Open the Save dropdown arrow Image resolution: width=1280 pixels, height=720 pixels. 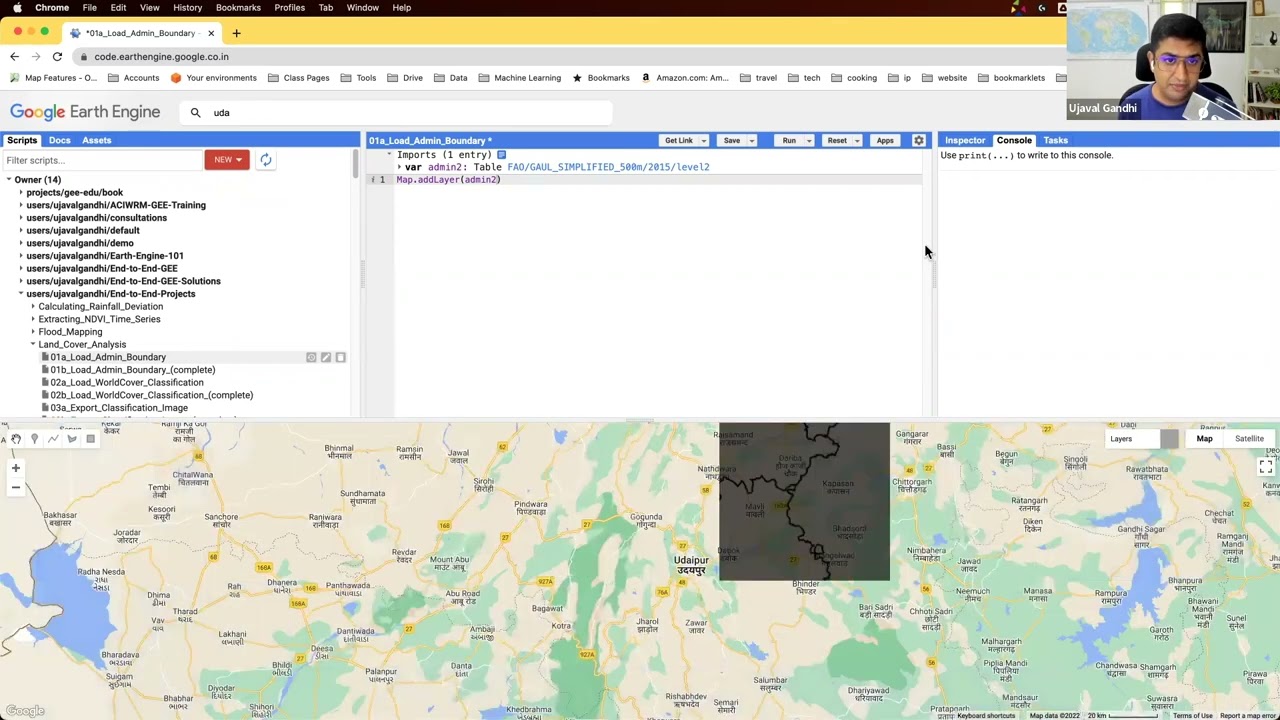click(752, 141)
